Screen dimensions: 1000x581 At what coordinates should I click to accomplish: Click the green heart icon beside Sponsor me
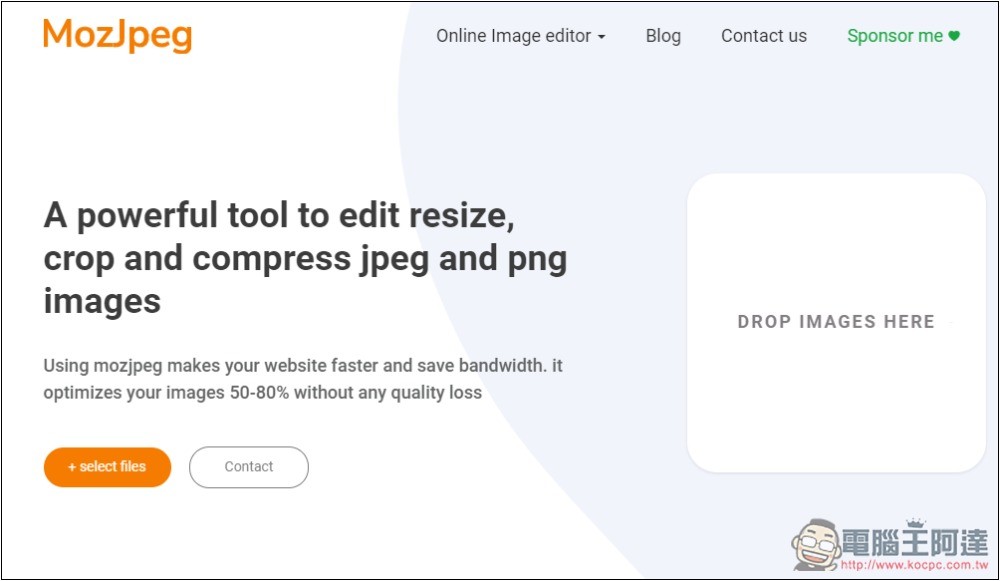[x=954, y=36]
